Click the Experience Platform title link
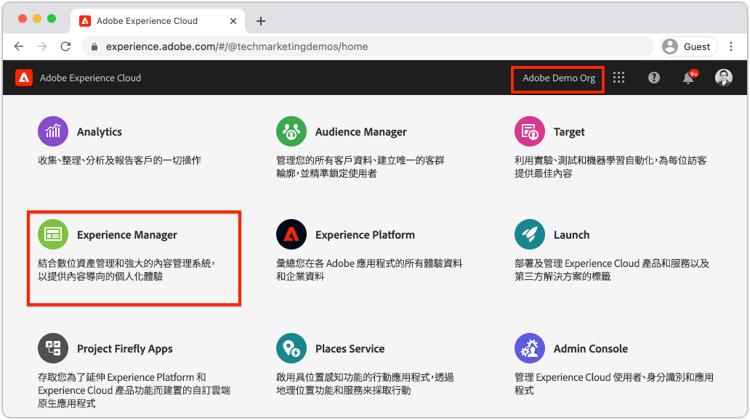Viewport: 750px width, 420px height. pos(365,235)
